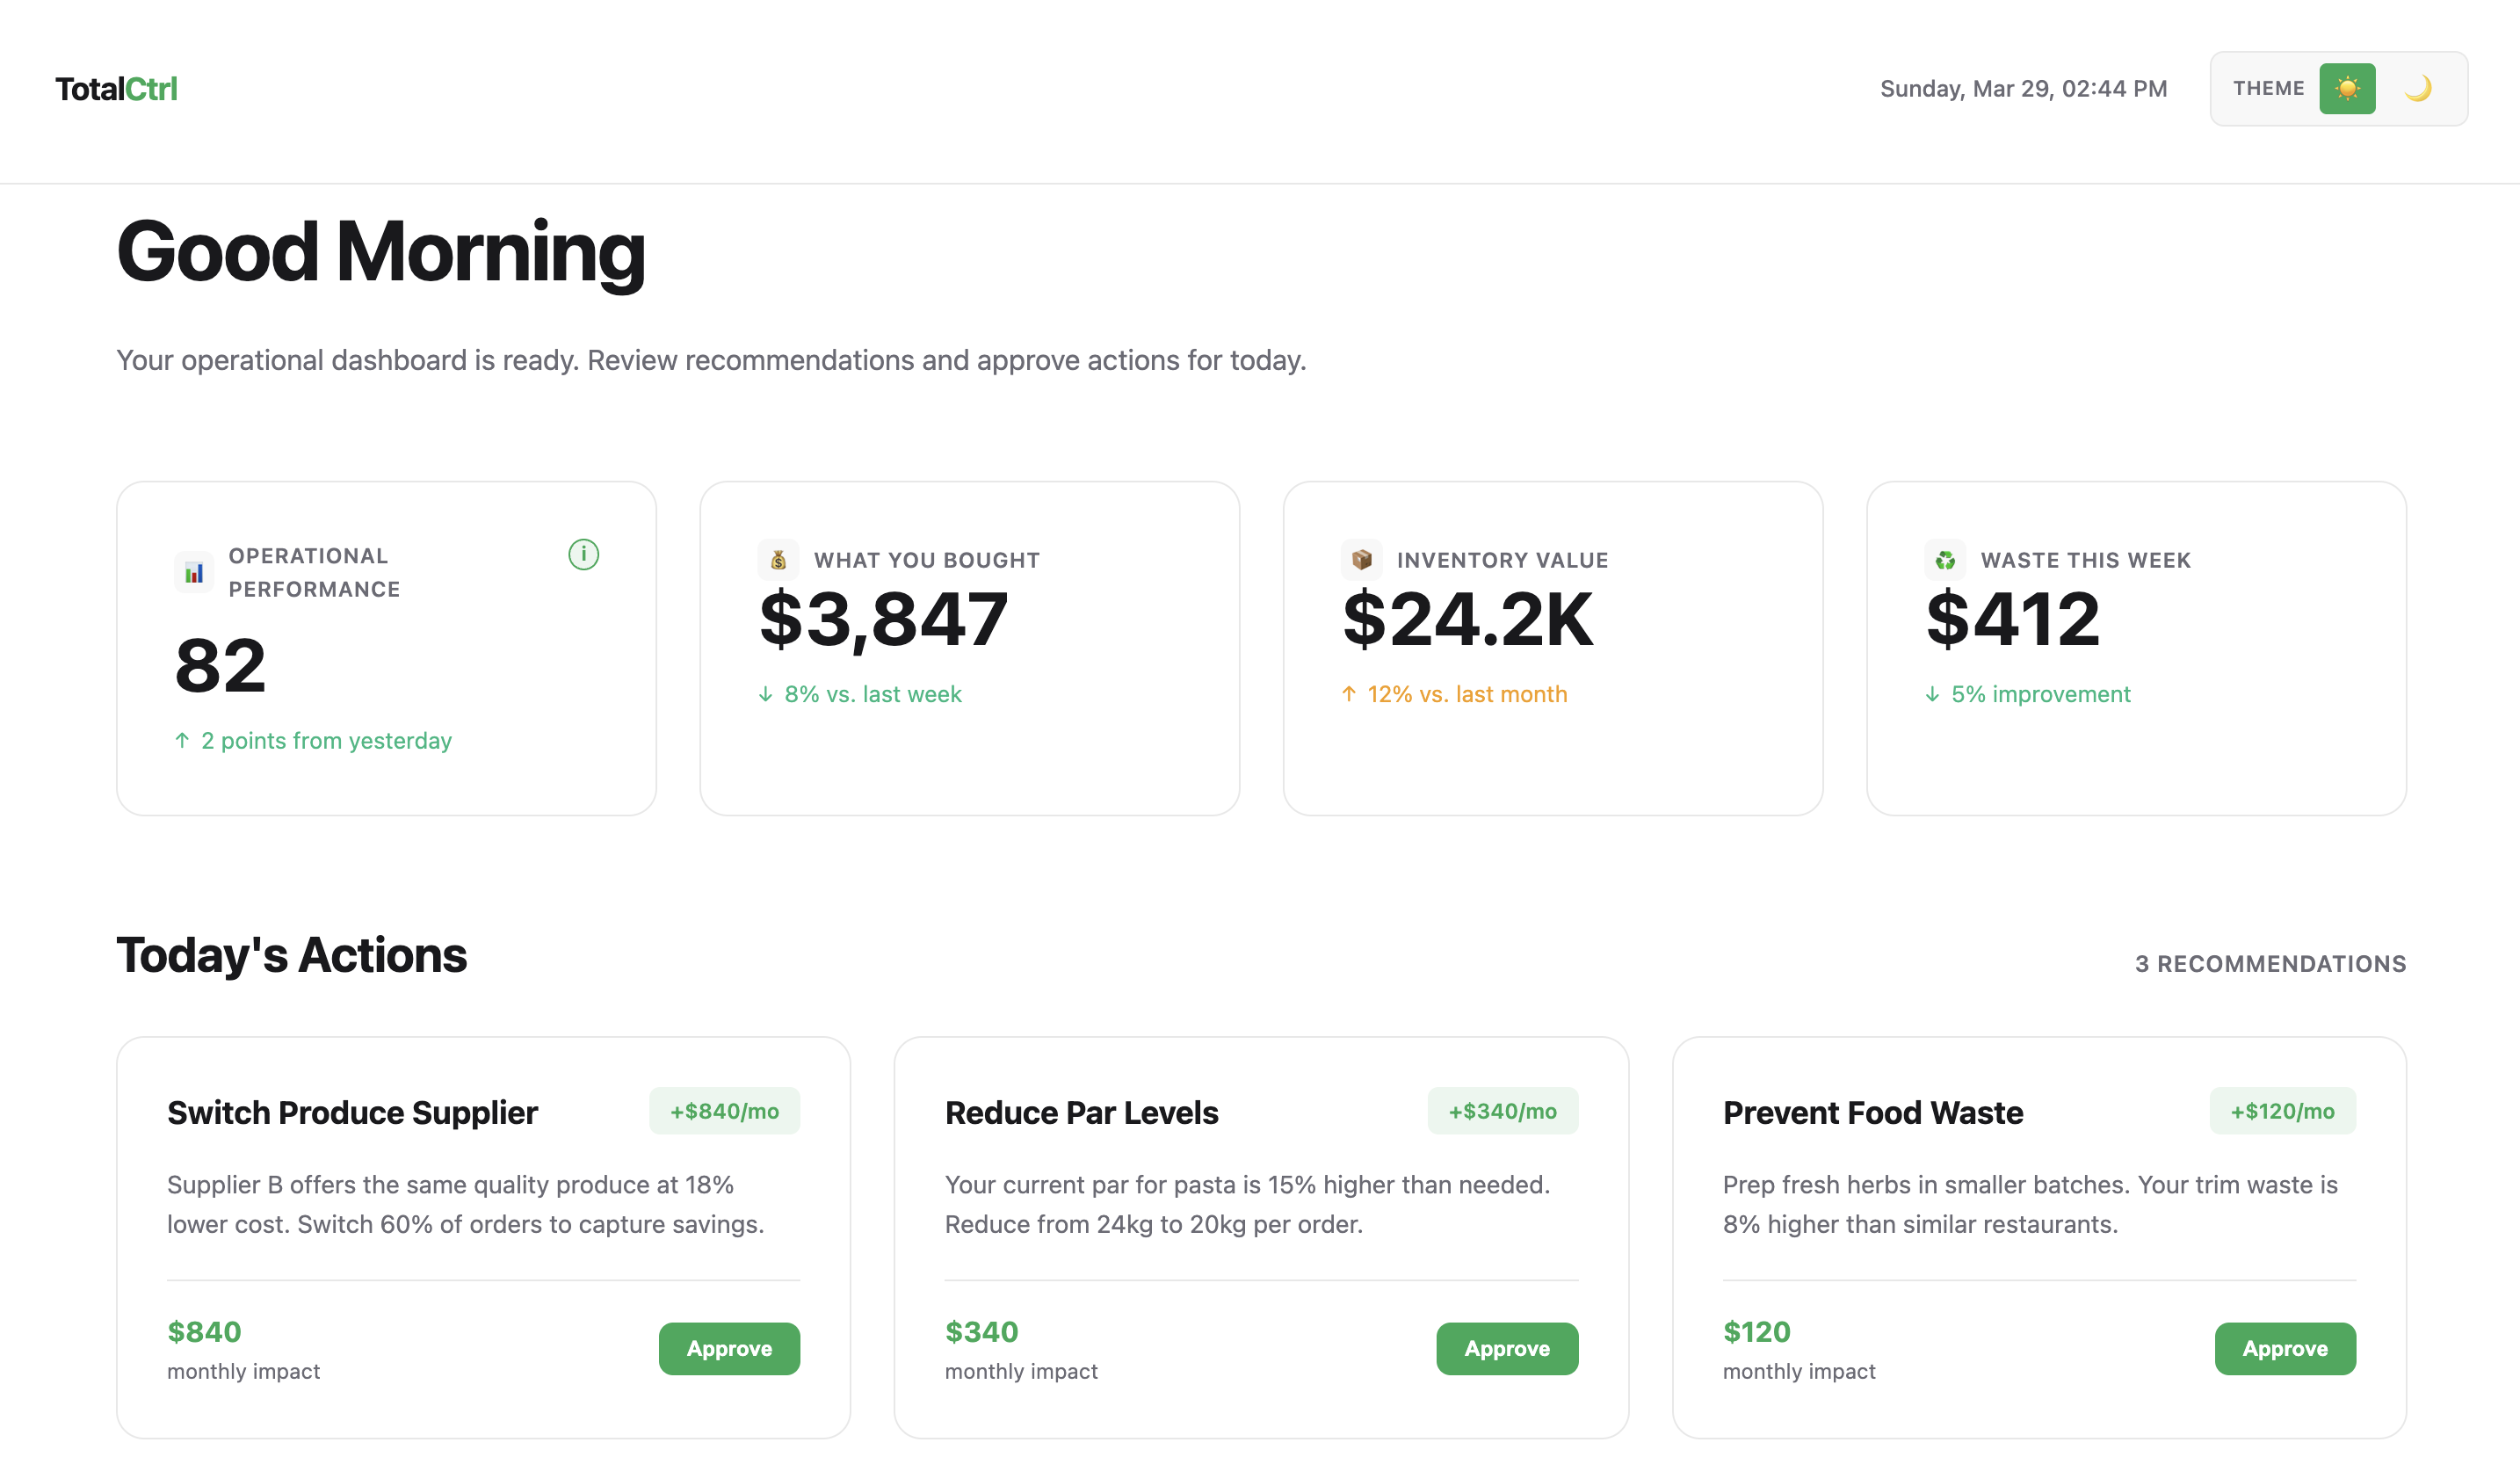Image resolution: width=2520 pixels, height=1457 pixels.
Task: Click the TotalCtrl logo
Action: pos(116,89)
